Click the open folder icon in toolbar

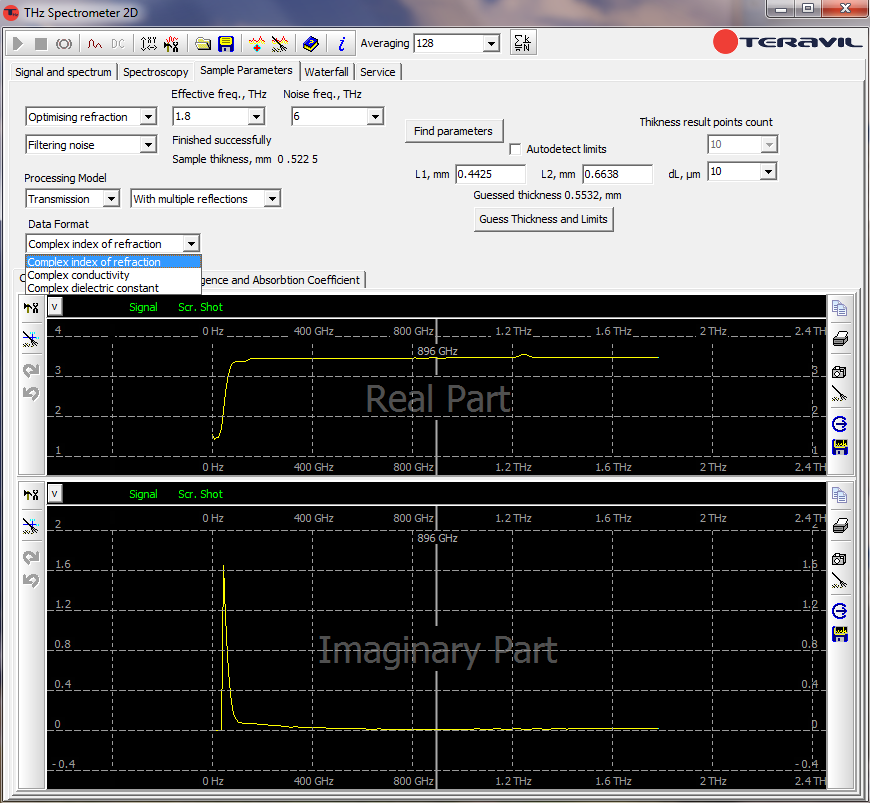tap(203, 44)
